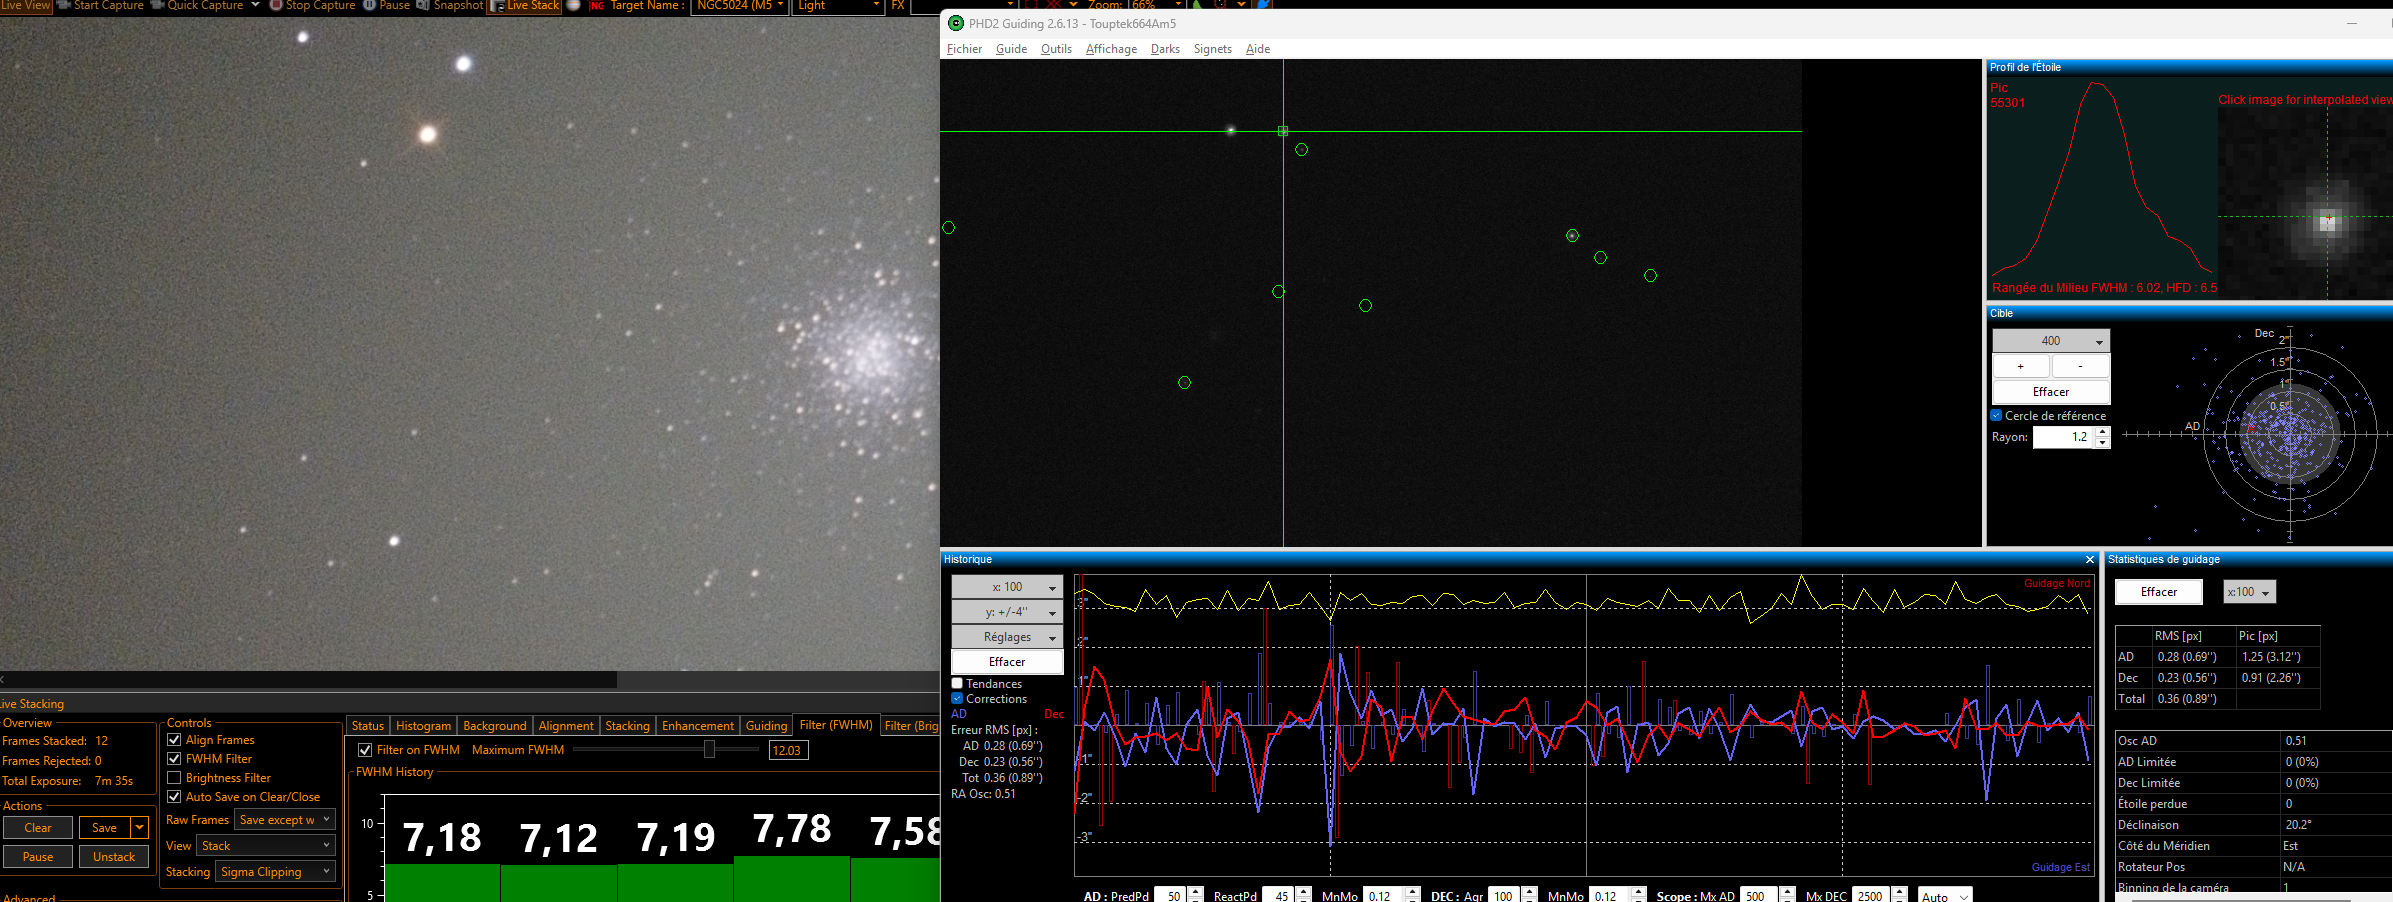Toggle the Live Stack toolbar button
Image resolution: width=2393 pixels, height=902 pixels.
tap(524, 6)
